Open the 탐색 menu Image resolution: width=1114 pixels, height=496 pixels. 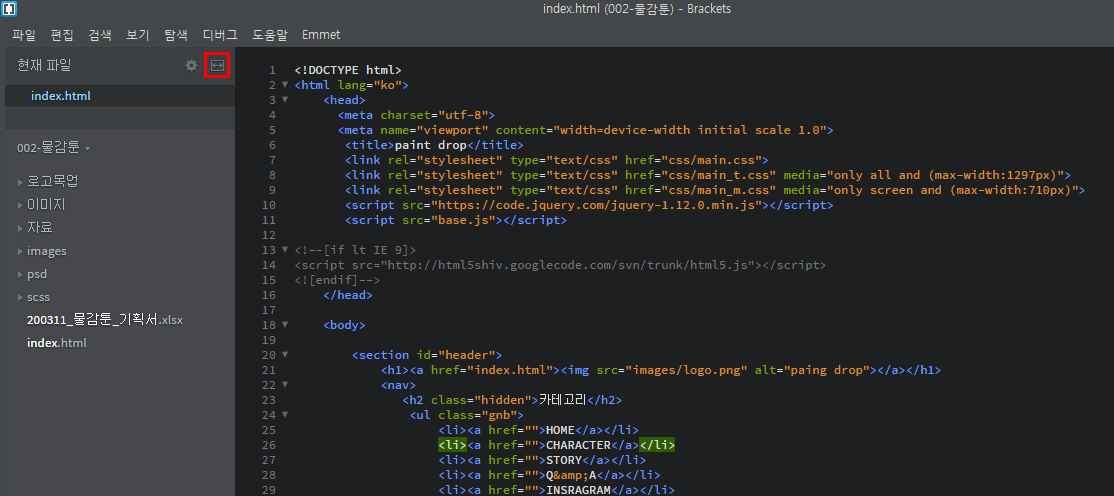coord(175,34)
